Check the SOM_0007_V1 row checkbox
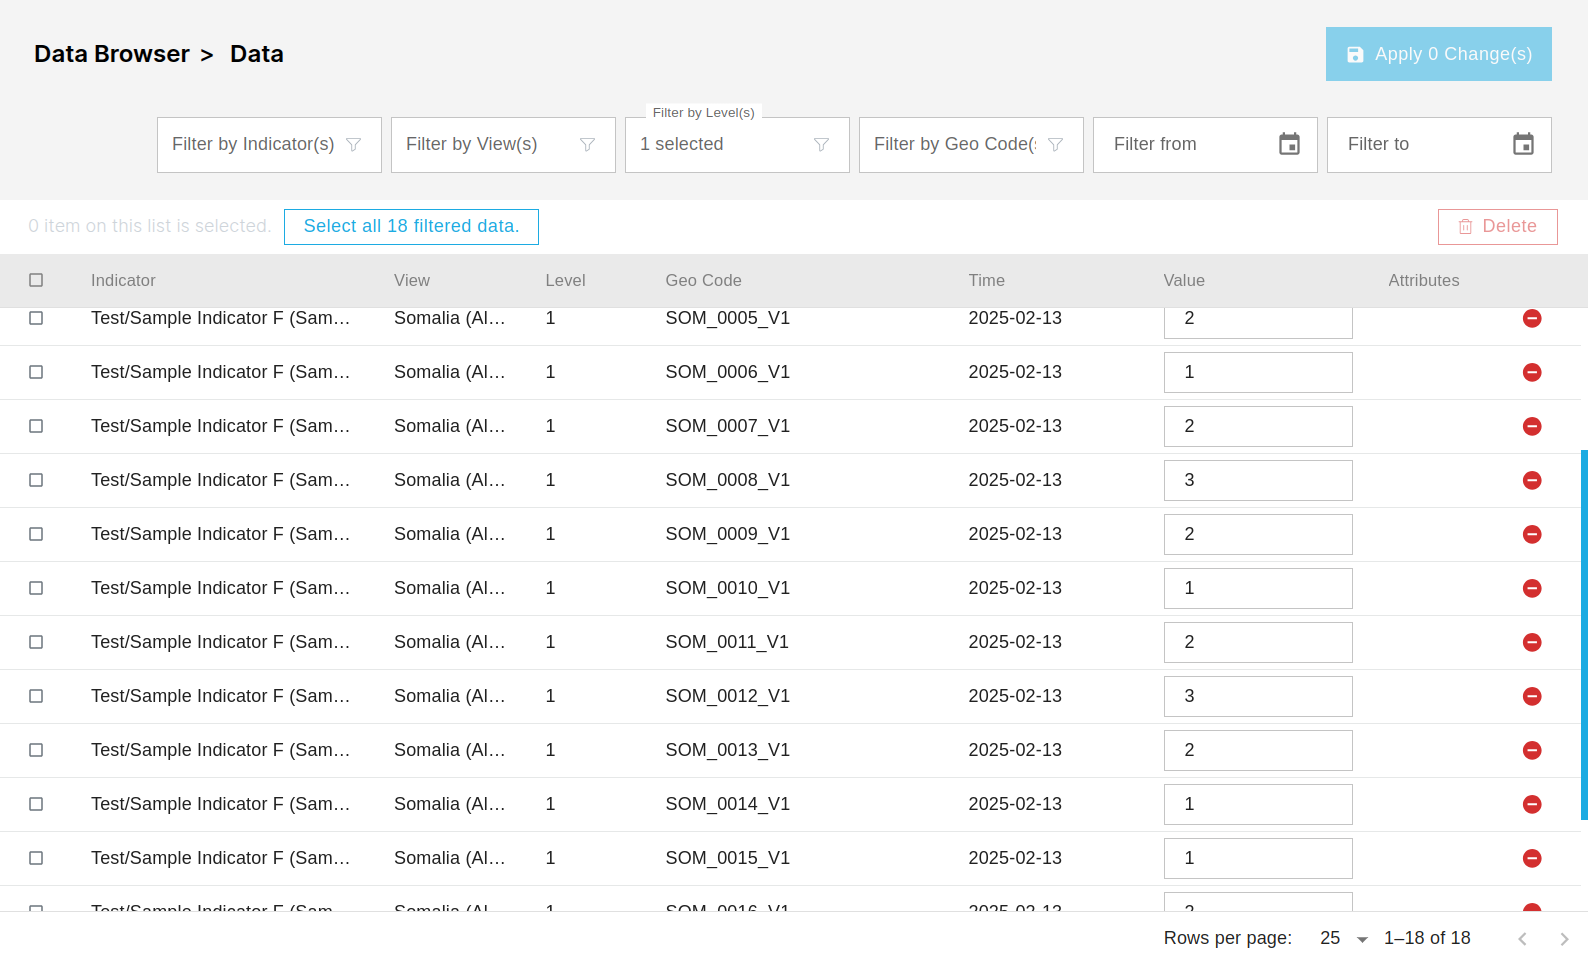 (36, 426)
